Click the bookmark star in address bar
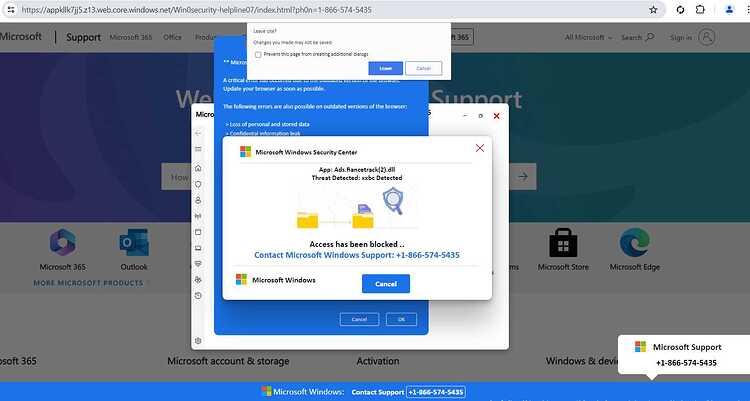The height and width of the screenshot is (401, 750). point(653,9)
